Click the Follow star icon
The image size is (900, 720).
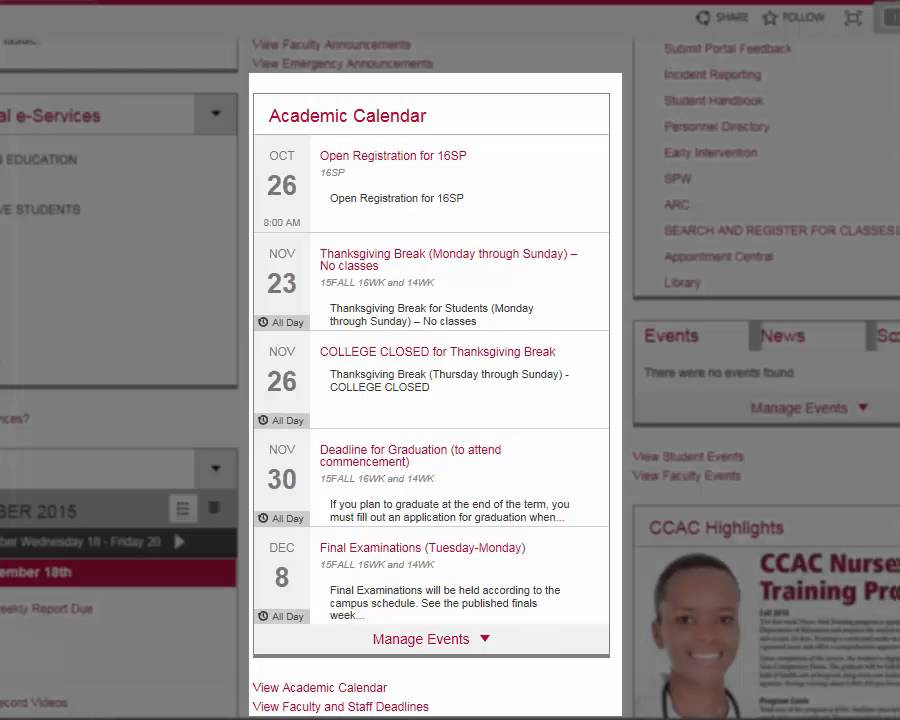pos(770,18)
